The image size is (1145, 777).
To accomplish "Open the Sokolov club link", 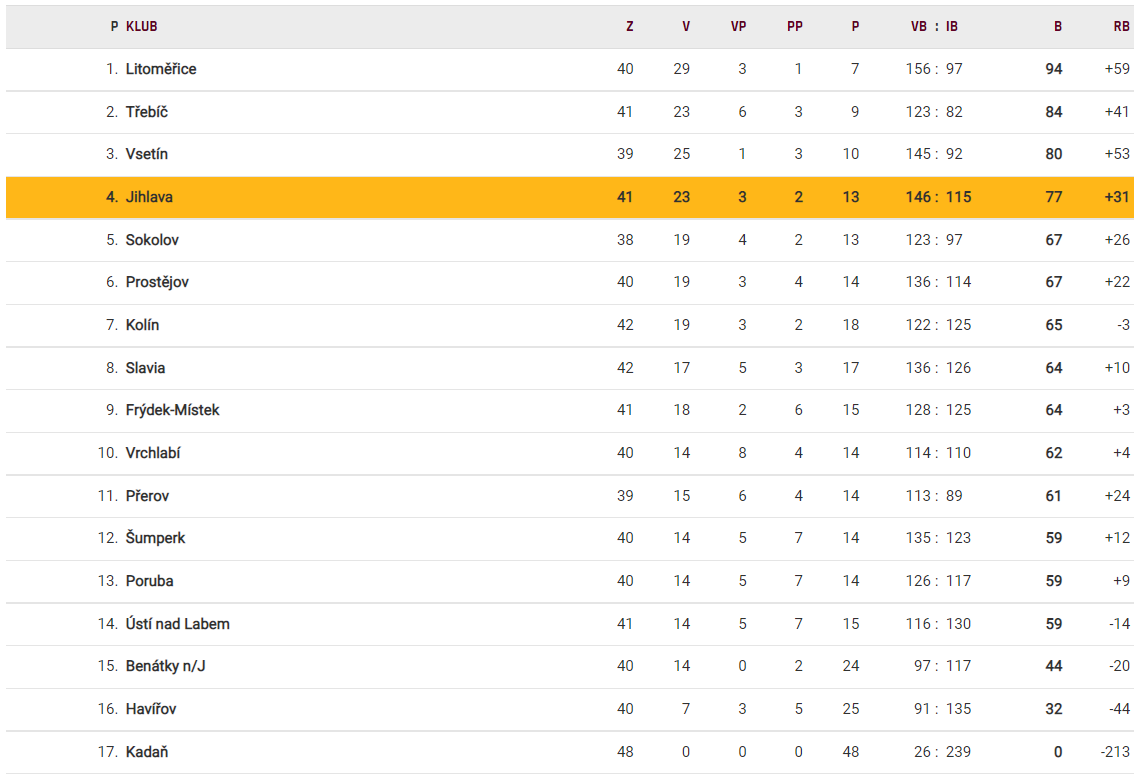I will pos(153,240).
